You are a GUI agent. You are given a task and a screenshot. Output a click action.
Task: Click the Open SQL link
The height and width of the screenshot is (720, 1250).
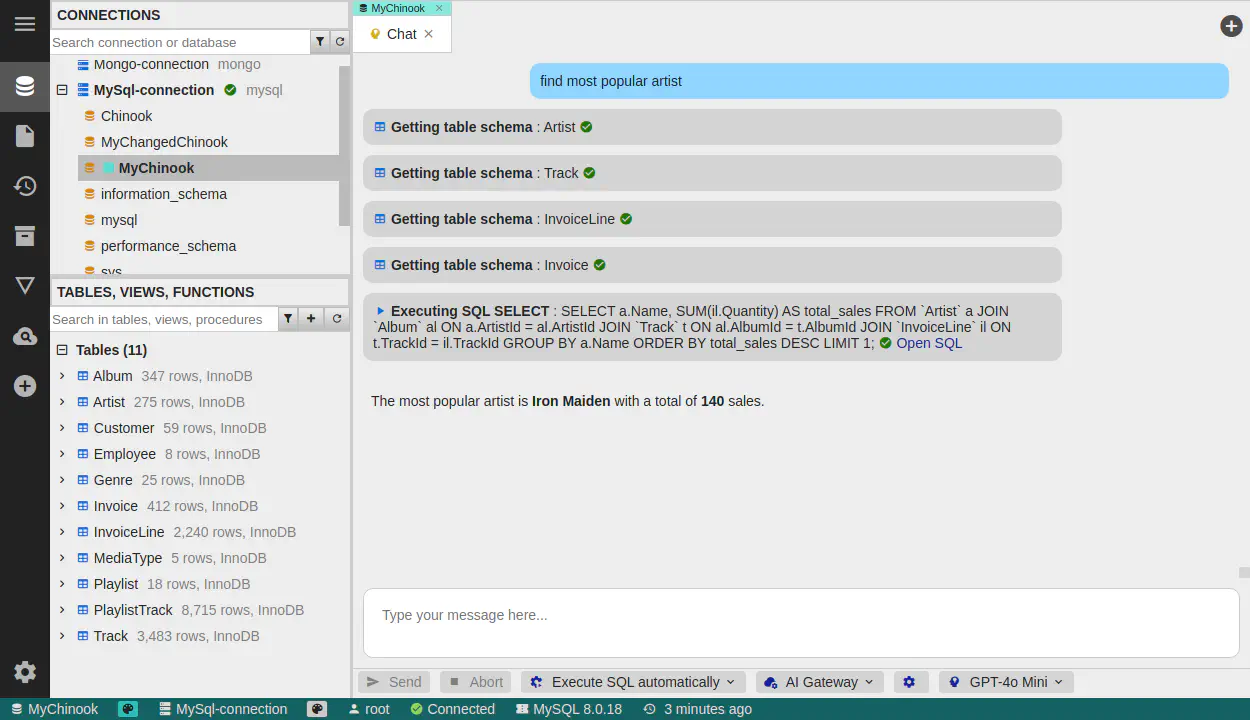(928, 343)
